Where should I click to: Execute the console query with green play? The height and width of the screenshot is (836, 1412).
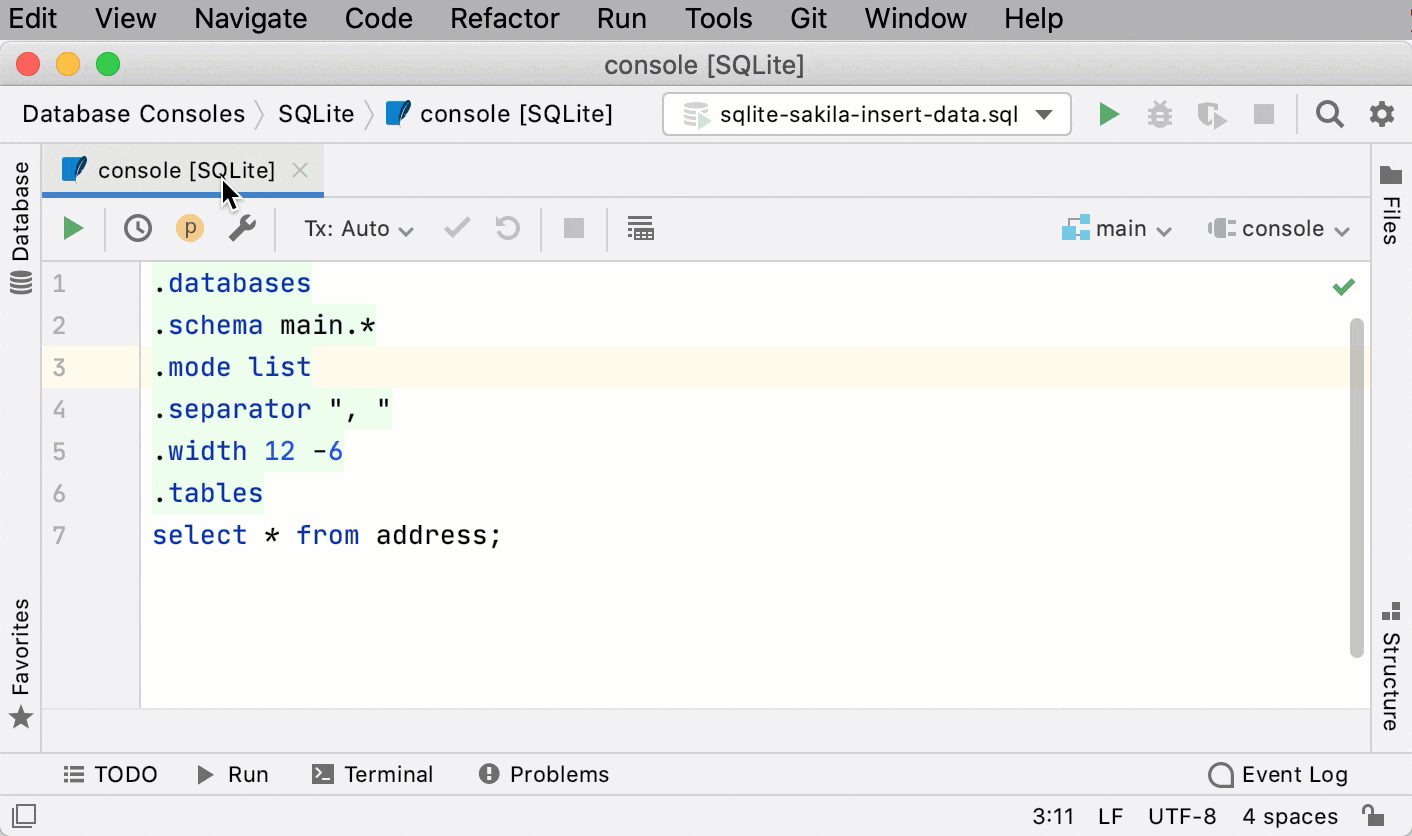73,228
